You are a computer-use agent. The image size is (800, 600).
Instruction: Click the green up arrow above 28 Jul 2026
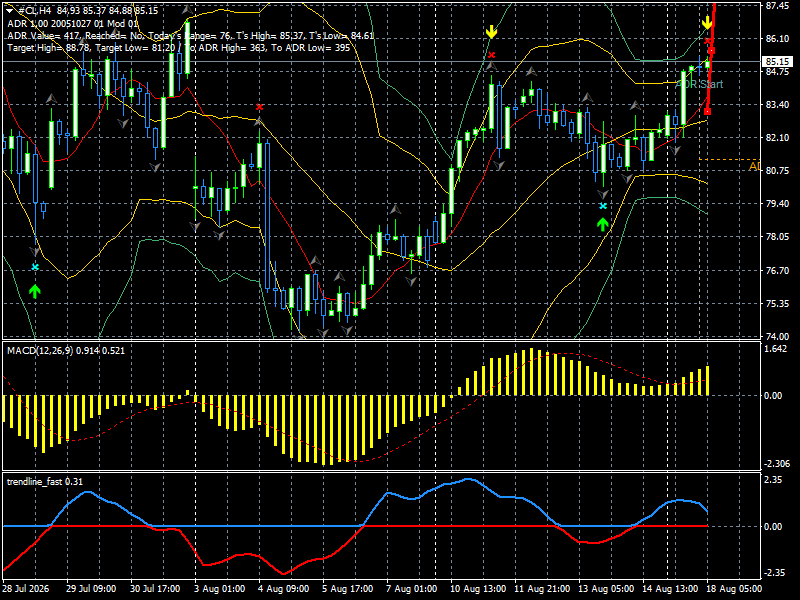(x=35, y=291)
